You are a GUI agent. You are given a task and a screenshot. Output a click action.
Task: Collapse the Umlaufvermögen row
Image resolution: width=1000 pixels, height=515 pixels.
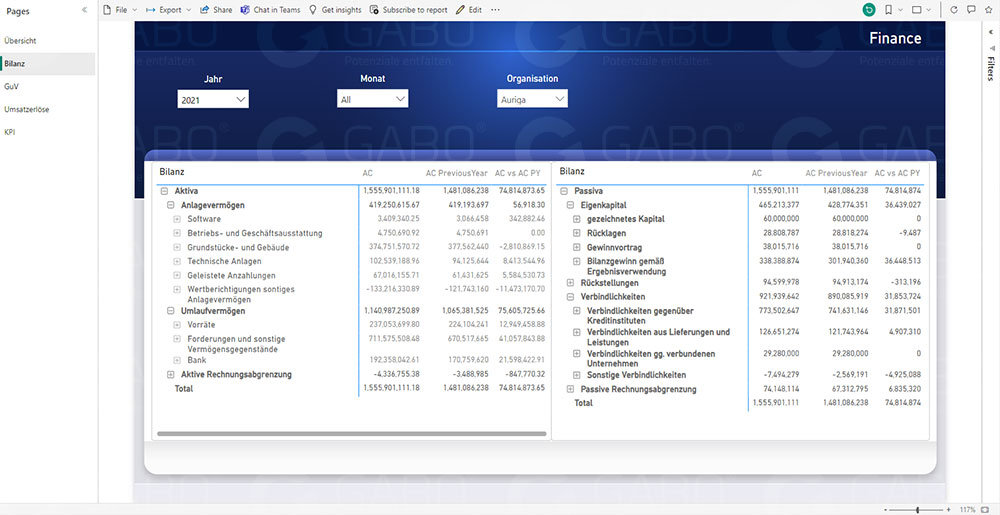170,311
